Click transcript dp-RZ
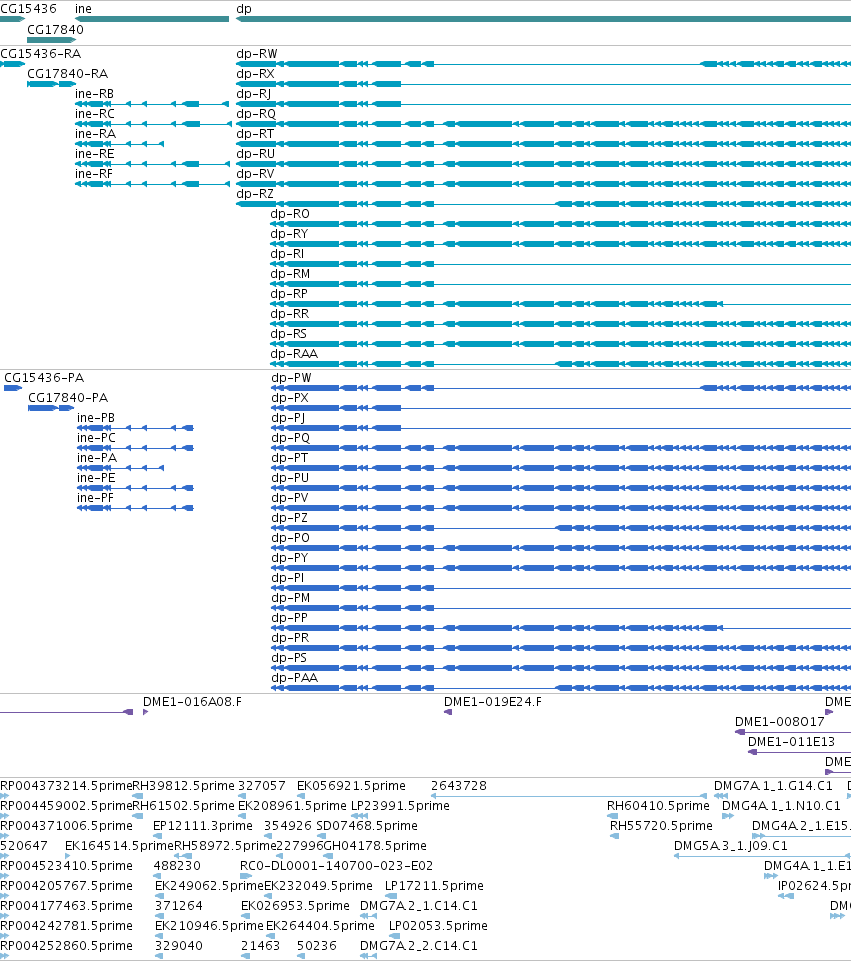 255,194
